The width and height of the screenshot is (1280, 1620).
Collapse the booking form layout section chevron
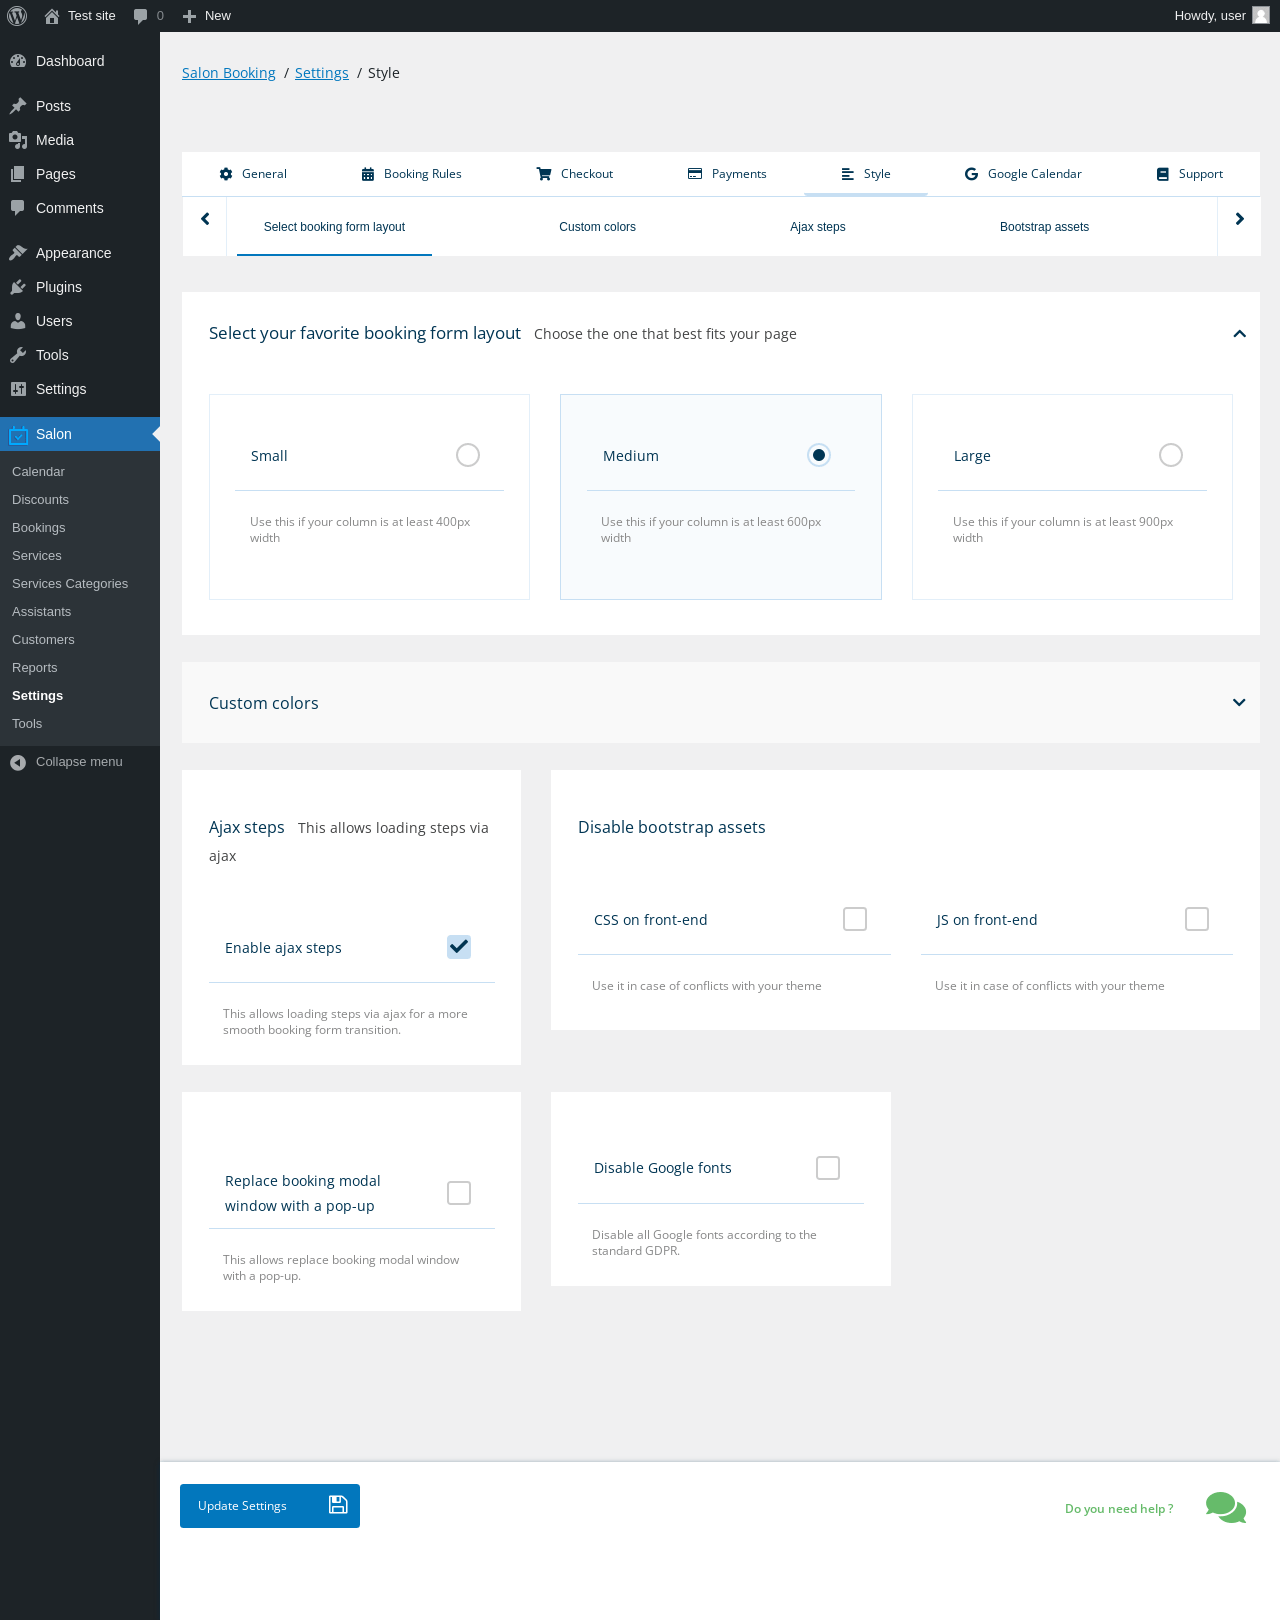(1239, 334)
